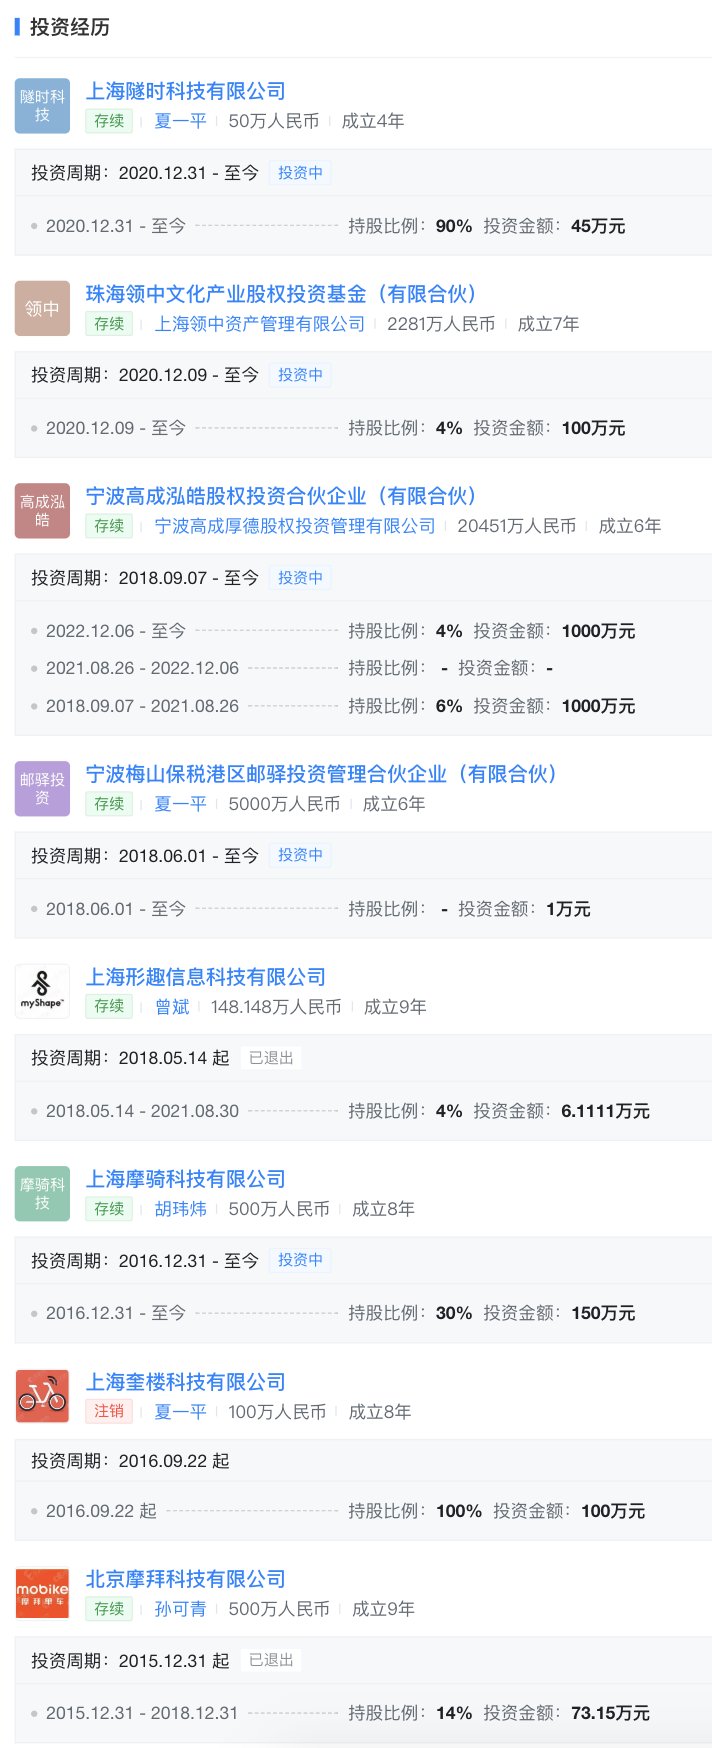The height and width of the screenshot is (1748, 712).
Task: Click the 邮驿投资 company logo icon
Action: click(42, 789)
